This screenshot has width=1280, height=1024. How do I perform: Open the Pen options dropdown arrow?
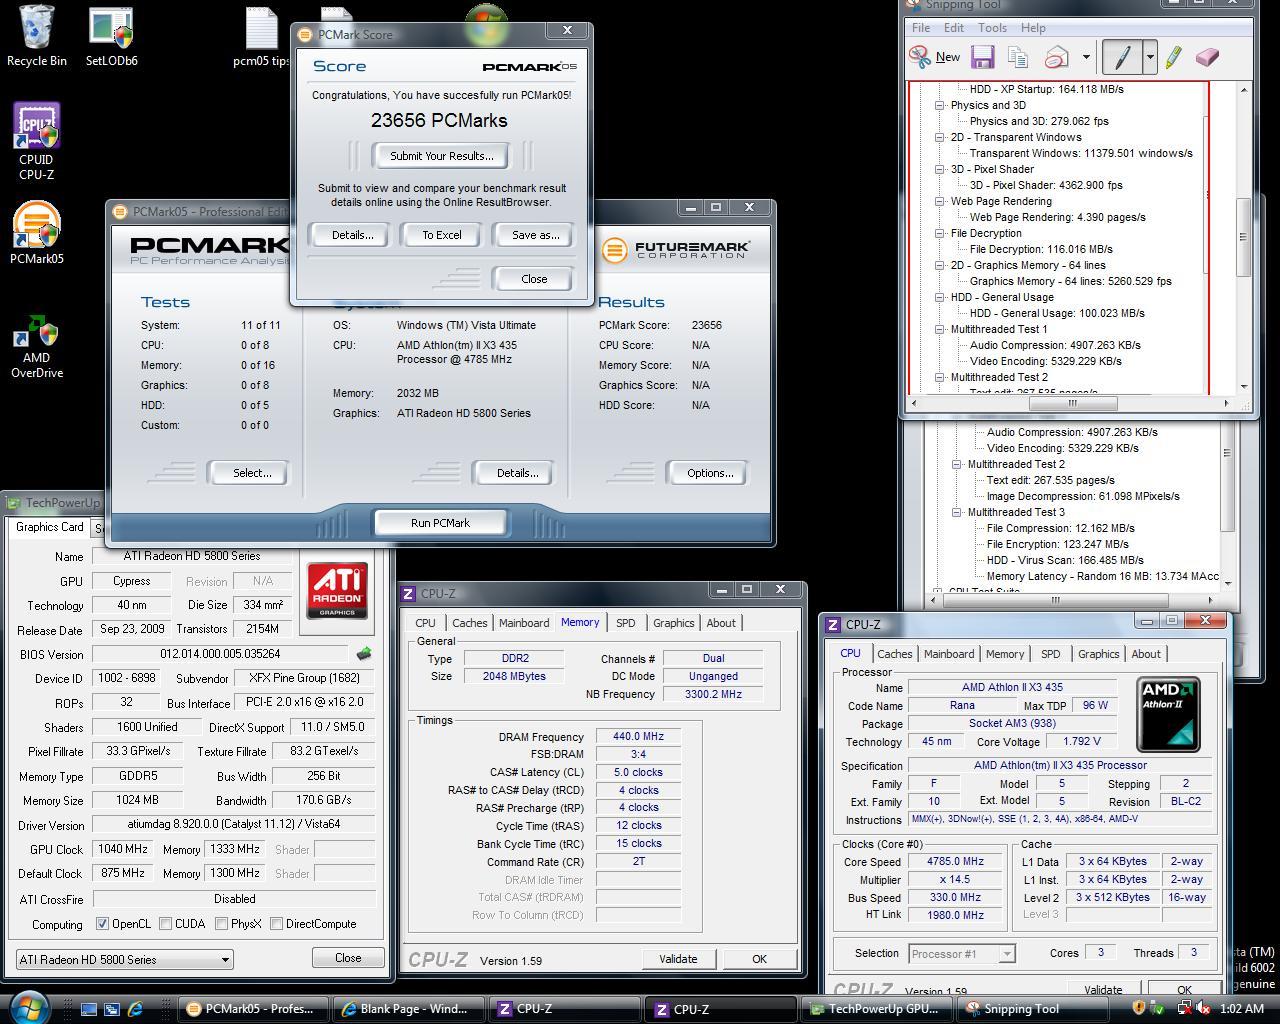point(1150,57)
